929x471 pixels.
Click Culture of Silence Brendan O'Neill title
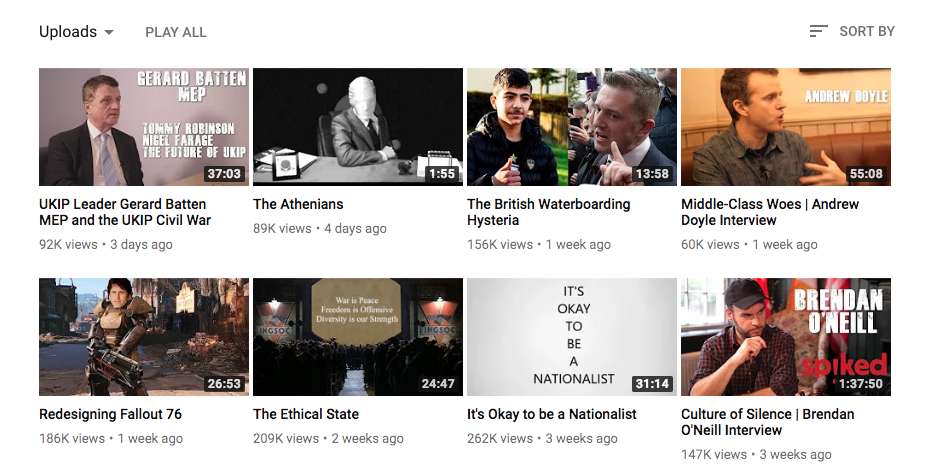click(767, 422)
